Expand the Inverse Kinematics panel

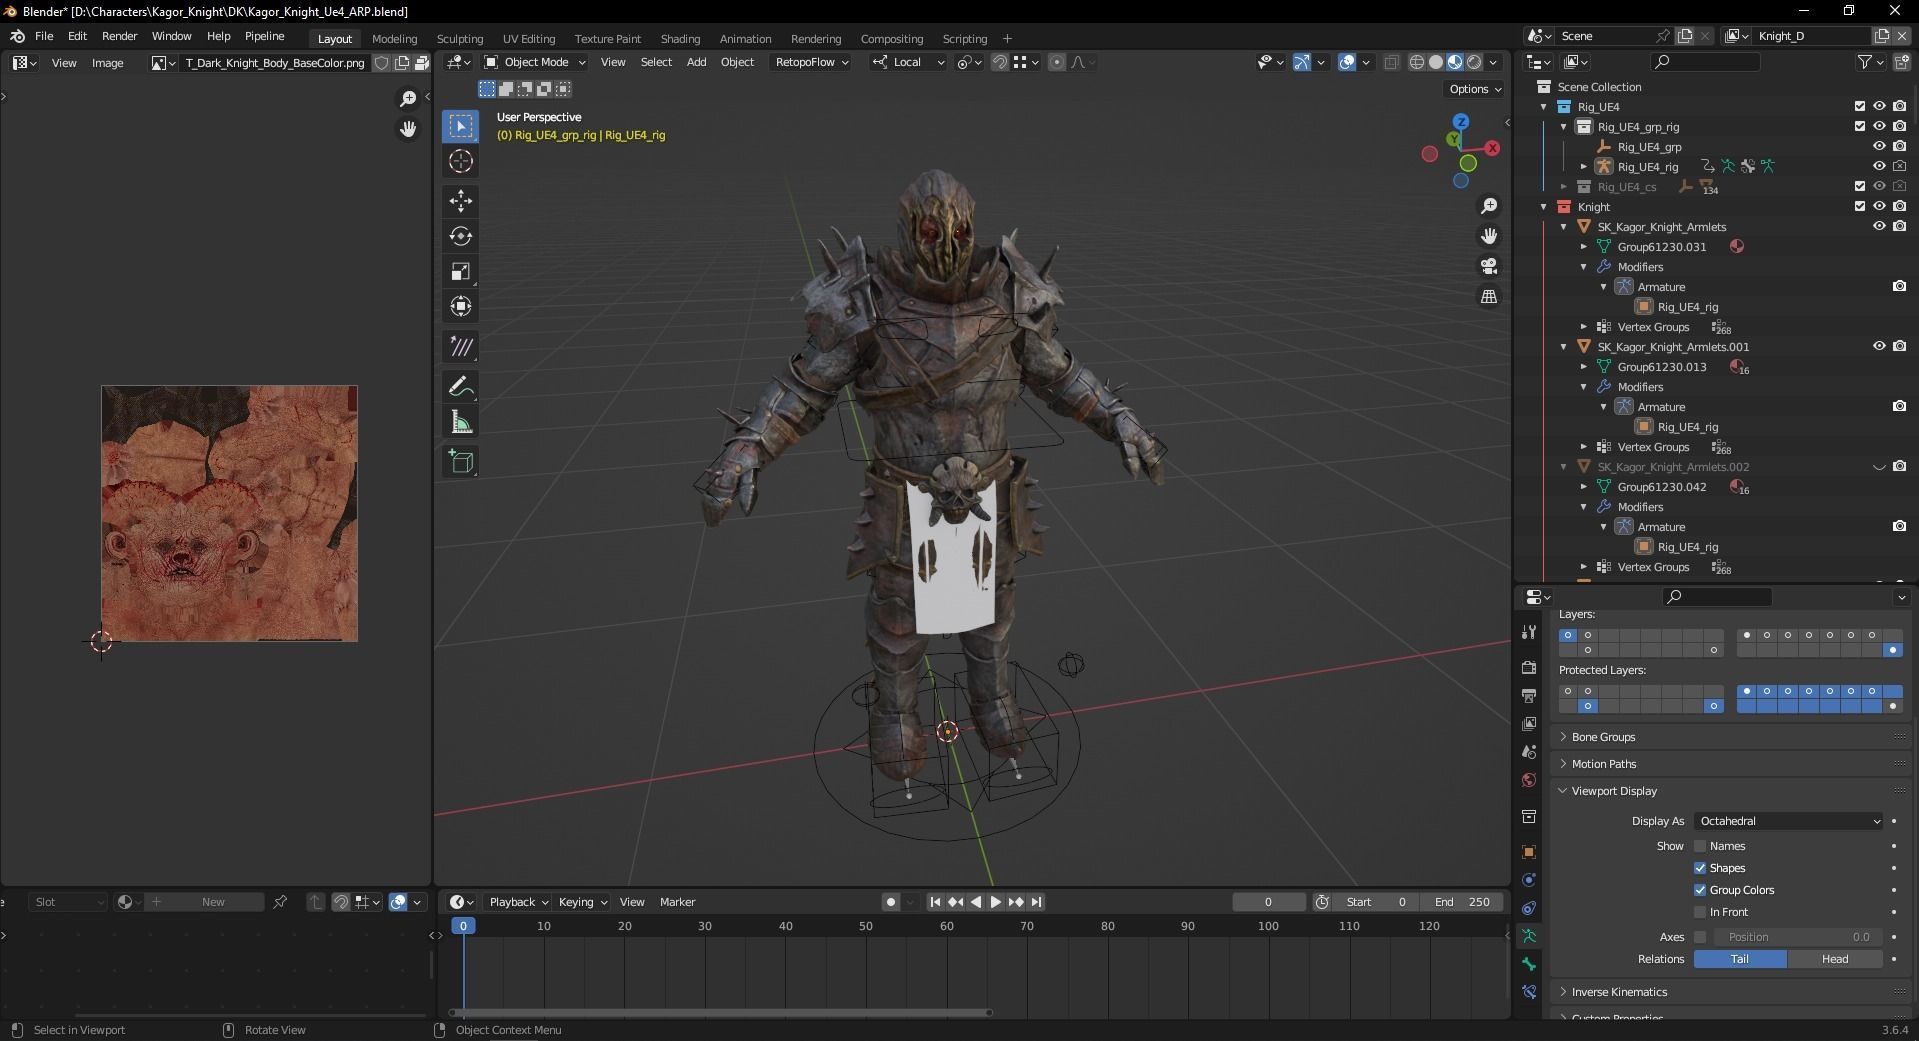[x=1619, y=992]
